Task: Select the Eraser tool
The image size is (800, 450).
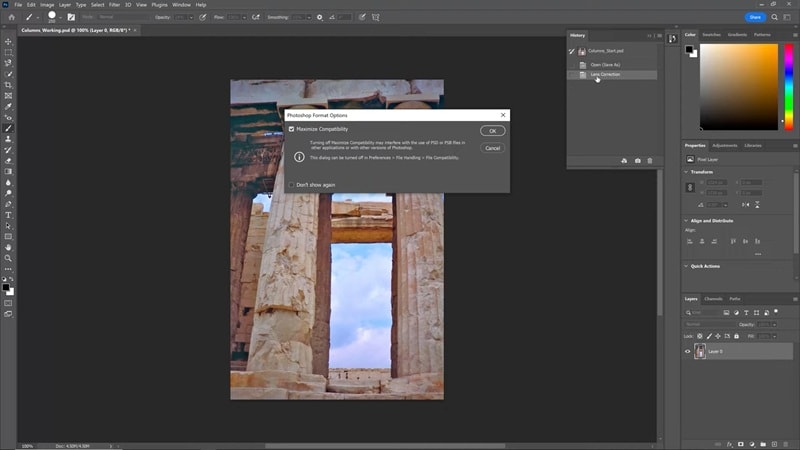Action: [8, 161]
